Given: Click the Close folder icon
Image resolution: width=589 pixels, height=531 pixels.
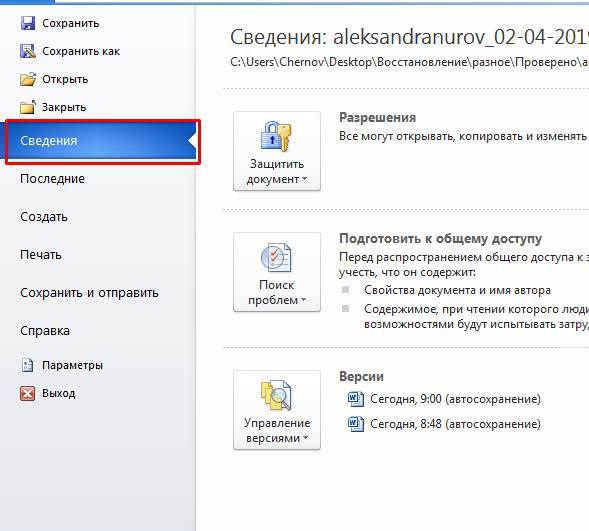Looking at the screenshot, I should pos(28,107).
